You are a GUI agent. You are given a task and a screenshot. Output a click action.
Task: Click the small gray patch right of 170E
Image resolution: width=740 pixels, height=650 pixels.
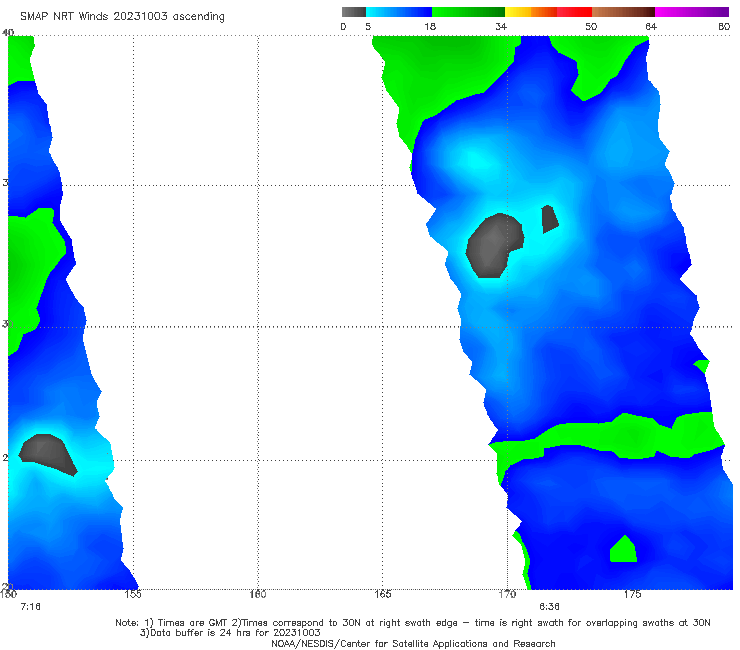coord(549,219)
